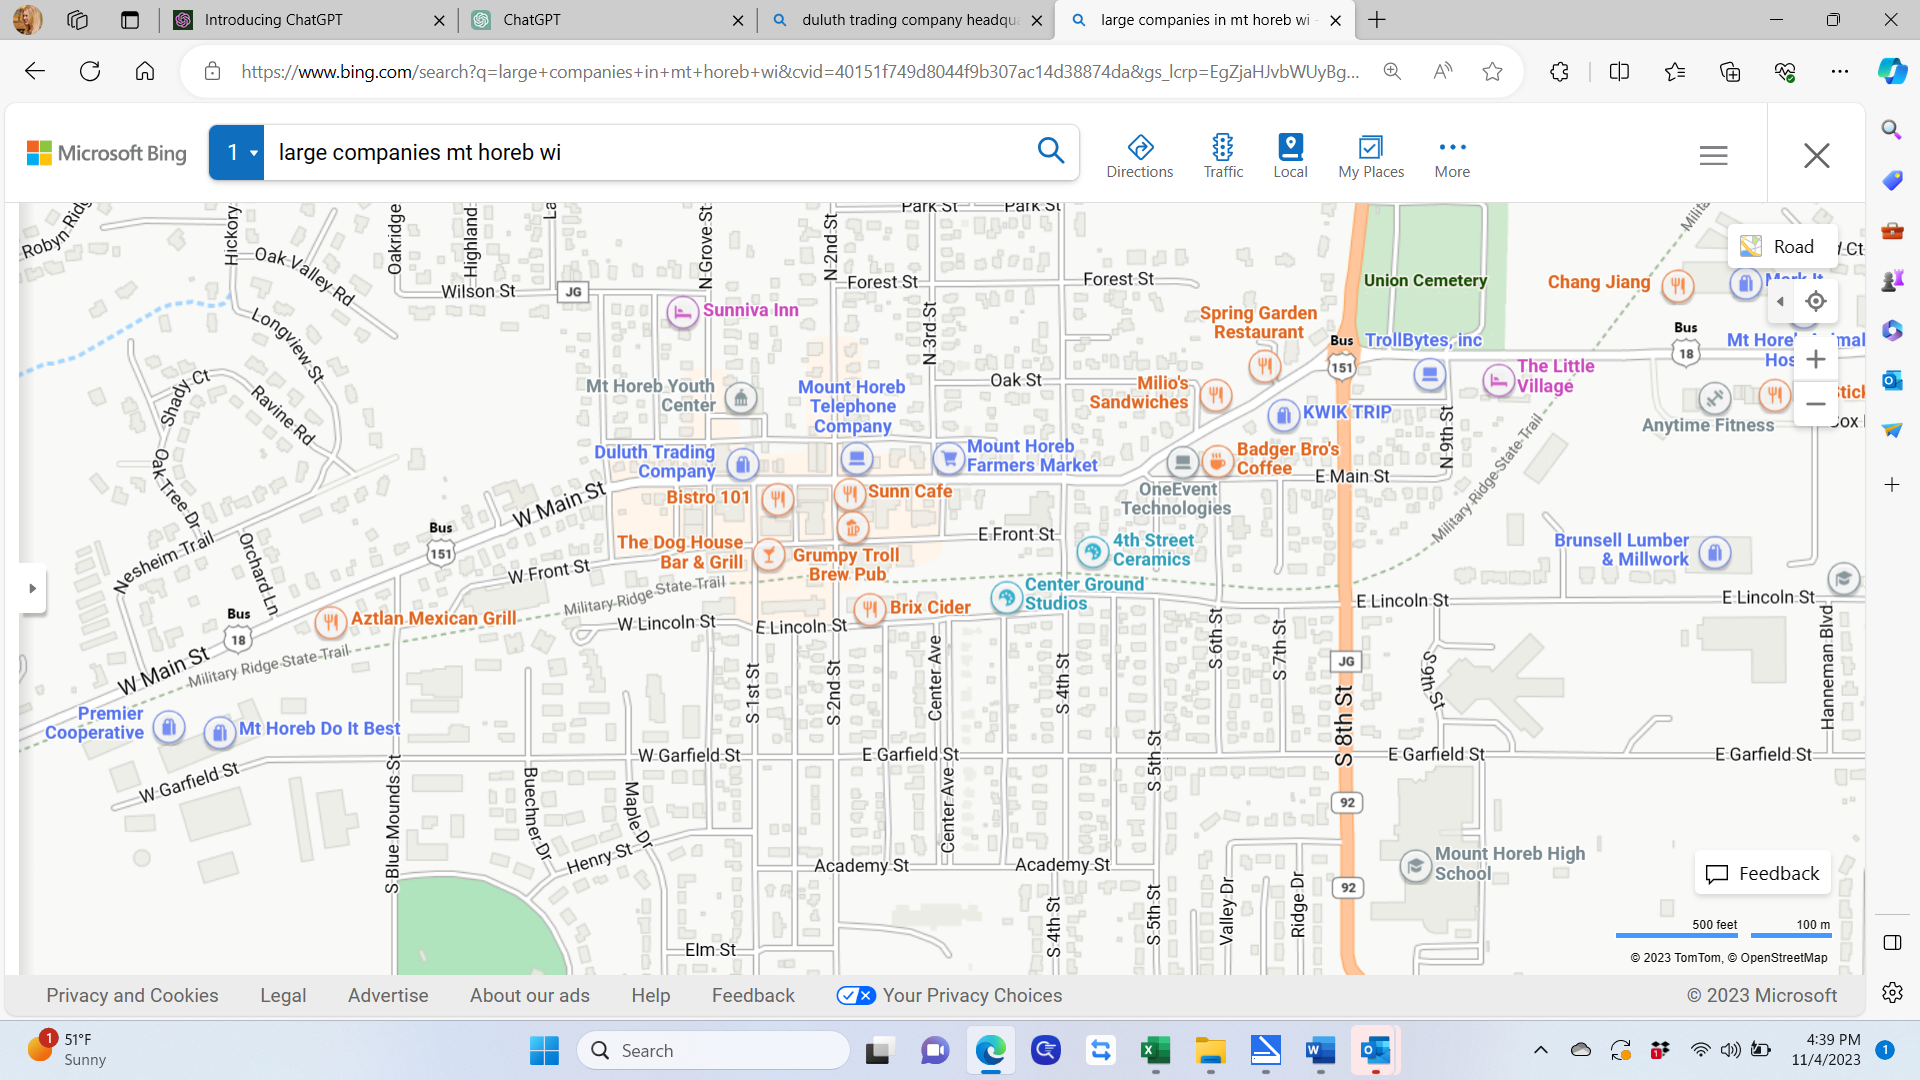Viewport: 1920px width, 1080px height.
Task: Select the Mount Horeb High School pin
Action: coord(1415,865)
